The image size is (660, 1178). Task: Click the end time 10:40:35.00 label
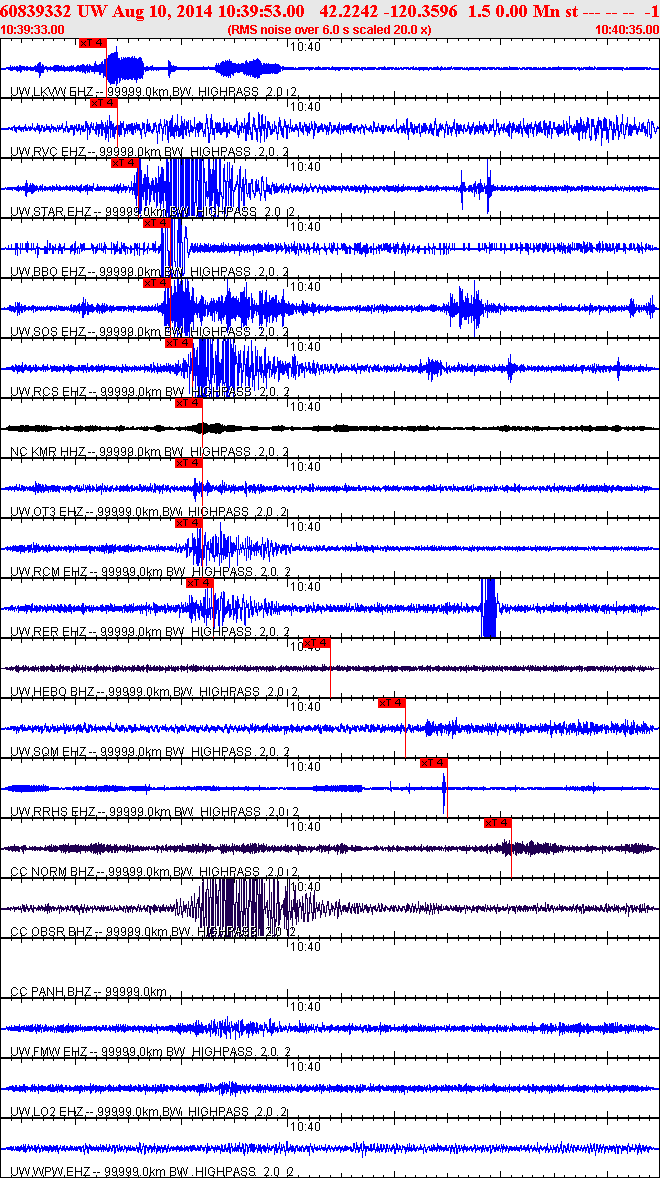pos(626,29)
